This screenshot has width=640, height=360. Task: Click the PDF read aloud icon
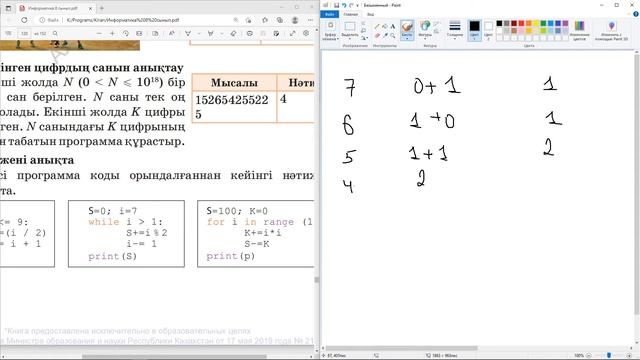point(171,33)
